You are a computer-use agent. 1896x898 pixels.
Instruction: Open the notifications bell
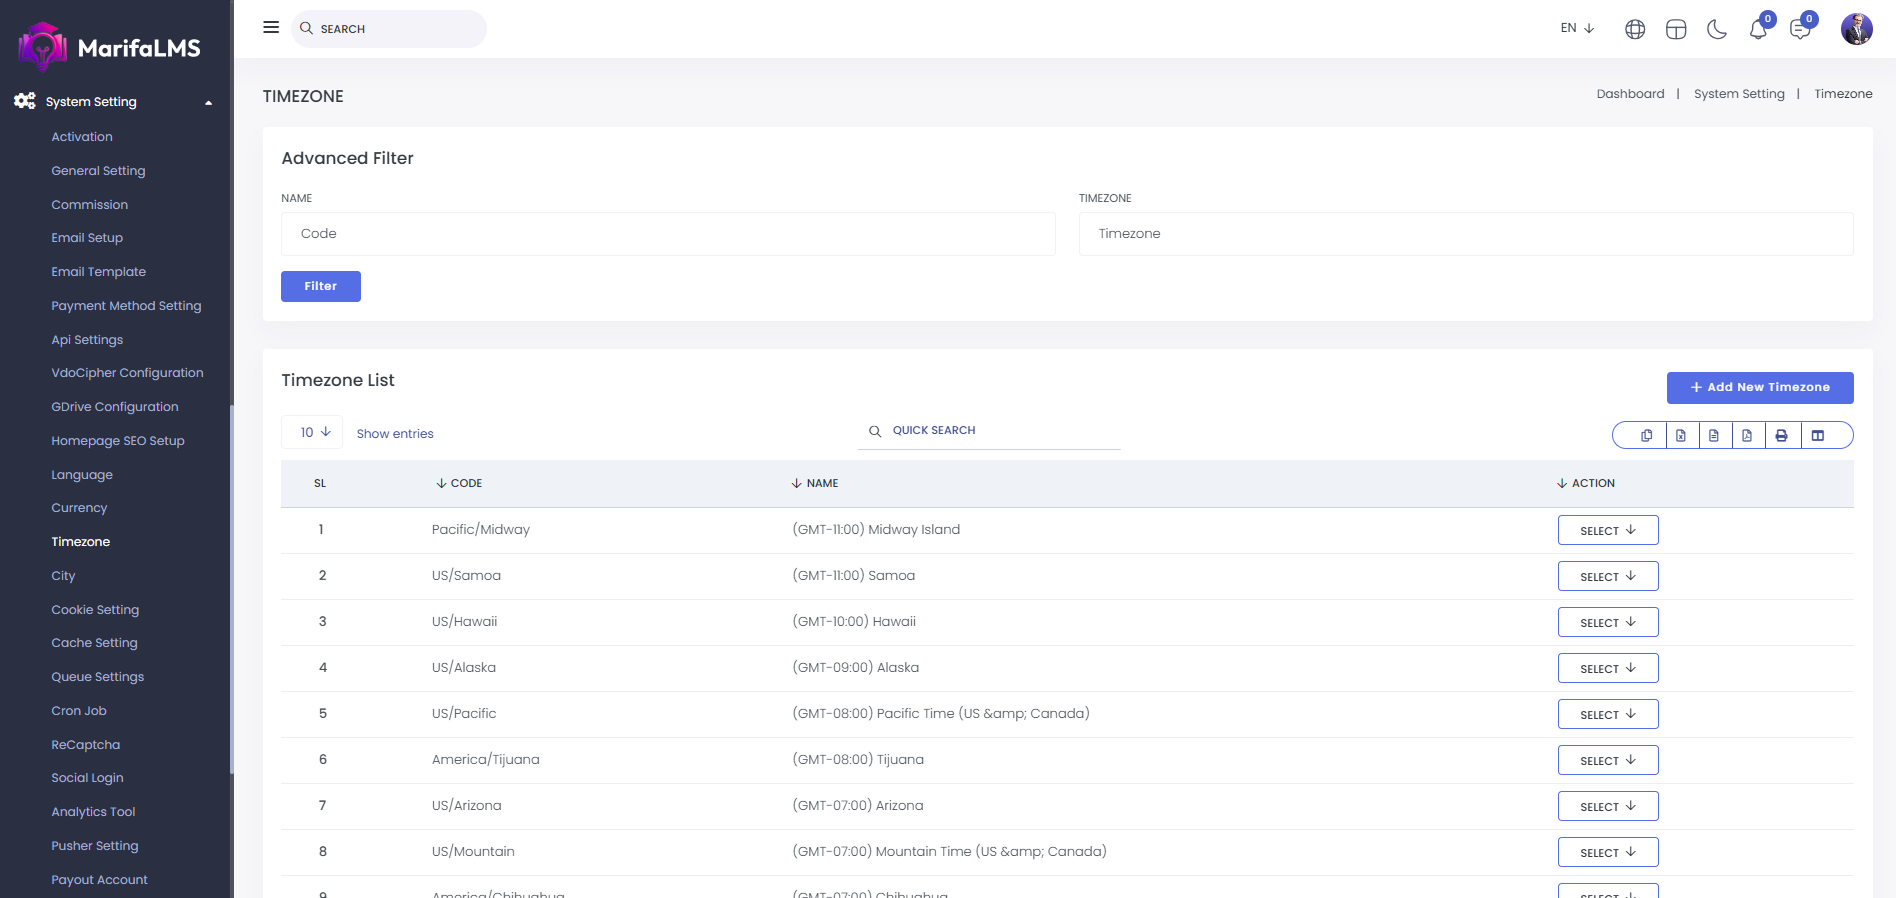point(1758,29)
